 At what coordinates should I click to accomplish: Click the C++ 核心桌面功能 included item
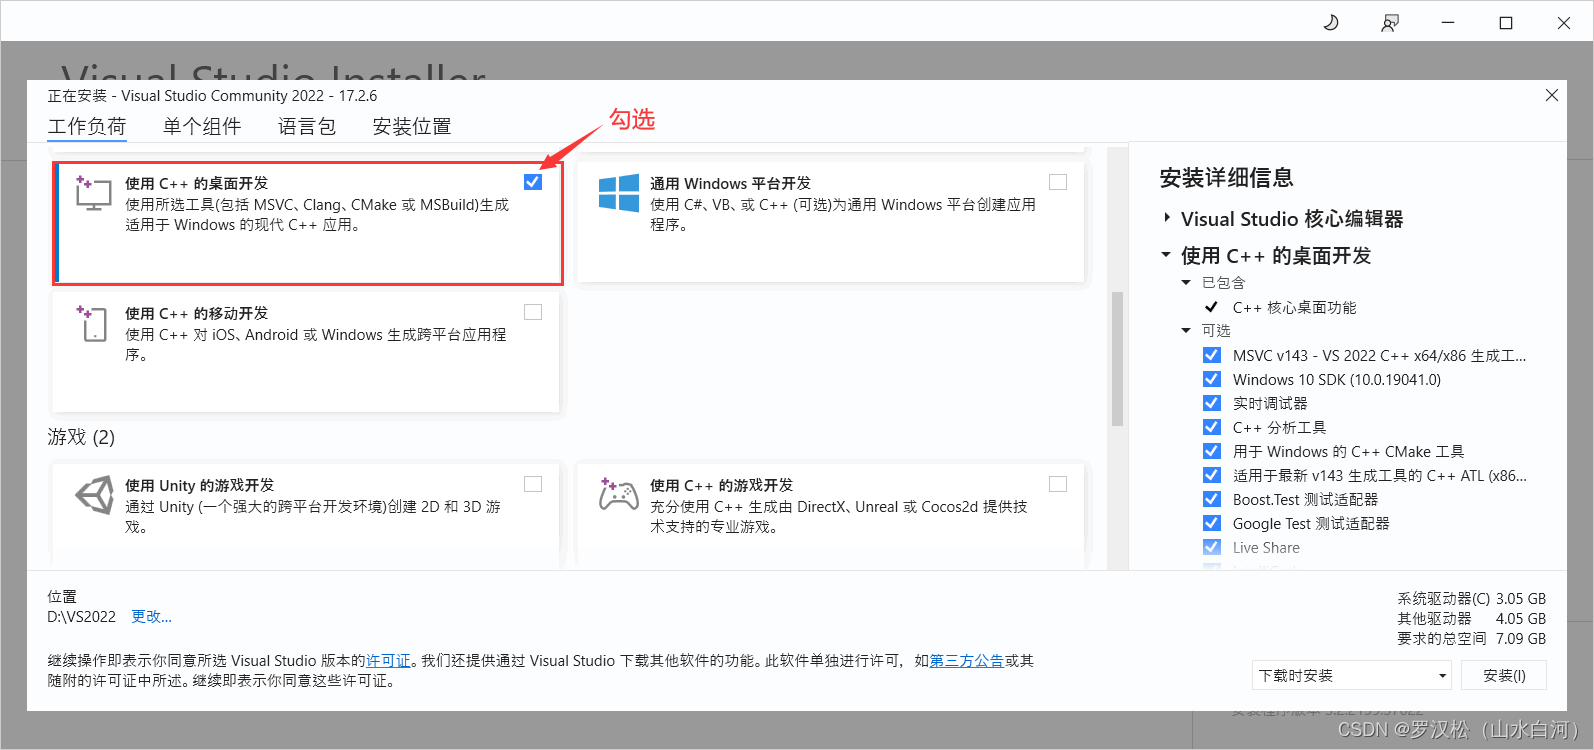pos(1294,307)
